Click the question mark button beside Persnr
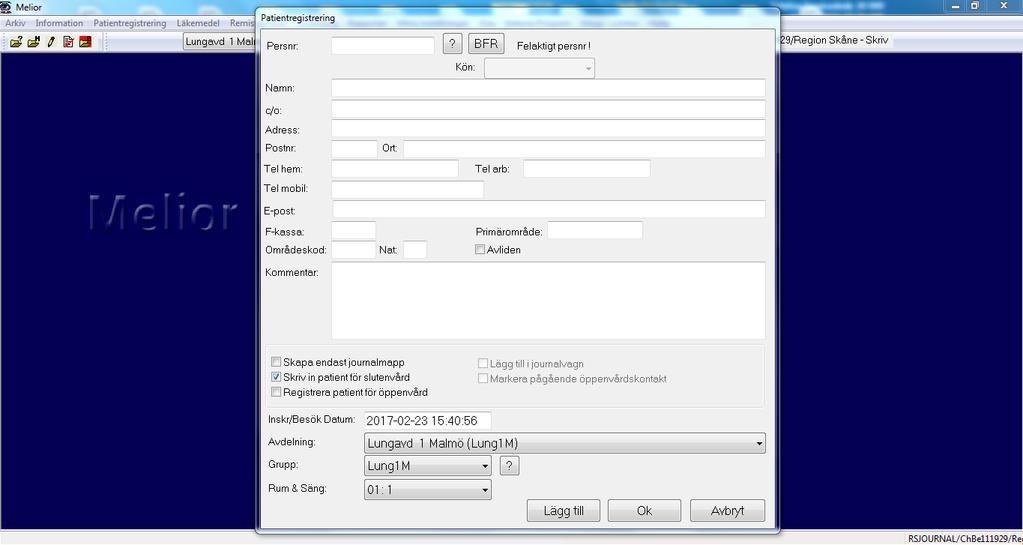Screen dimensions: 1023x545 point(453,44)
